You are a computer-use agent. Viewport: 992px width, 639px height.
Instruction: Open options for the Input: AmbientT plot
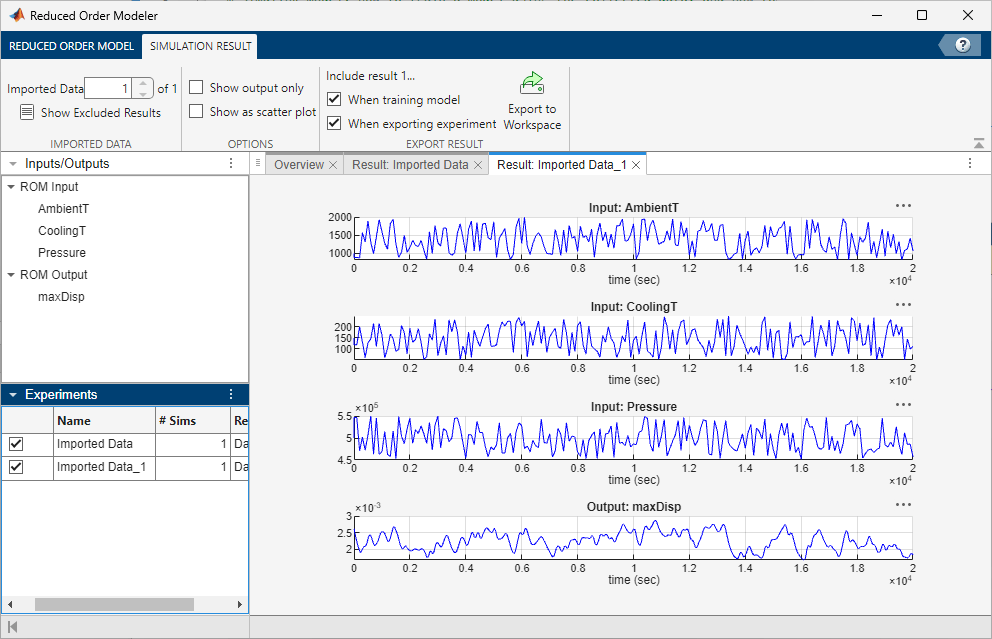click(x=903, y=206)
